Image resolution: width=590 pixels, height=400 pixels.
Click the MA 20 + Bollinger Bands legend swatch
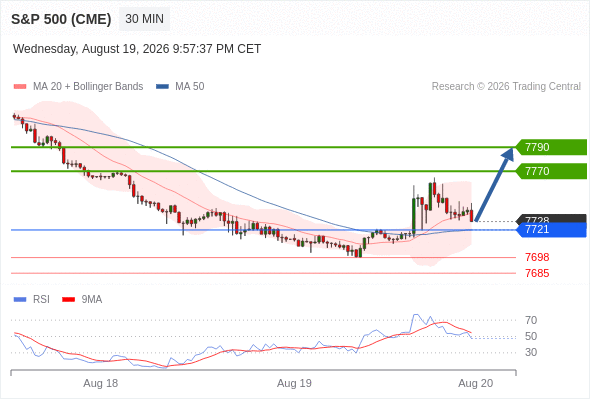tap(20, 87)
